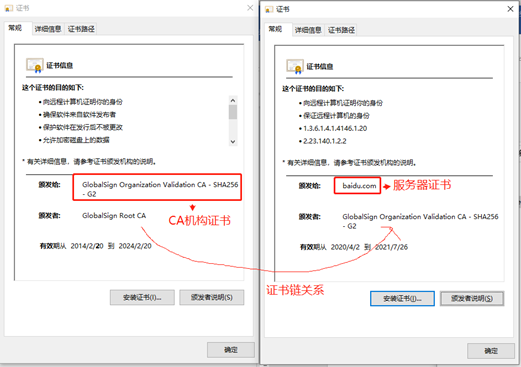Click 保证远程计算机的身份 purpose in right window
521x367 pixels.
tap(336, 116)
